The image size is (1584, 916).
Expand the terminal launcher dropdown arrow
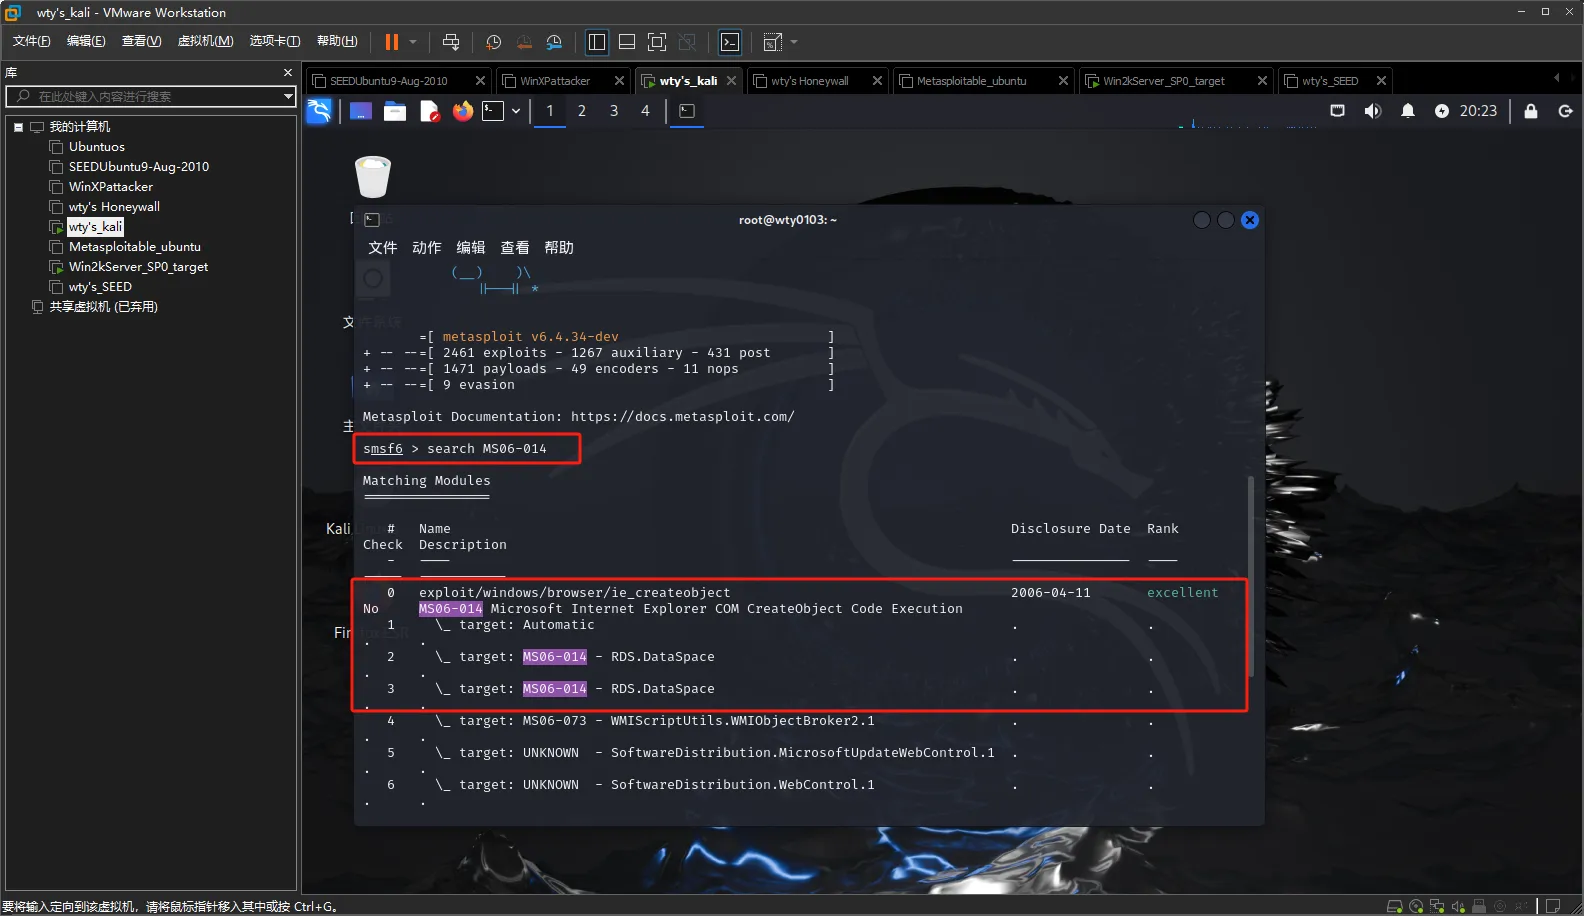pyautogui.click(x=516, y=111)
